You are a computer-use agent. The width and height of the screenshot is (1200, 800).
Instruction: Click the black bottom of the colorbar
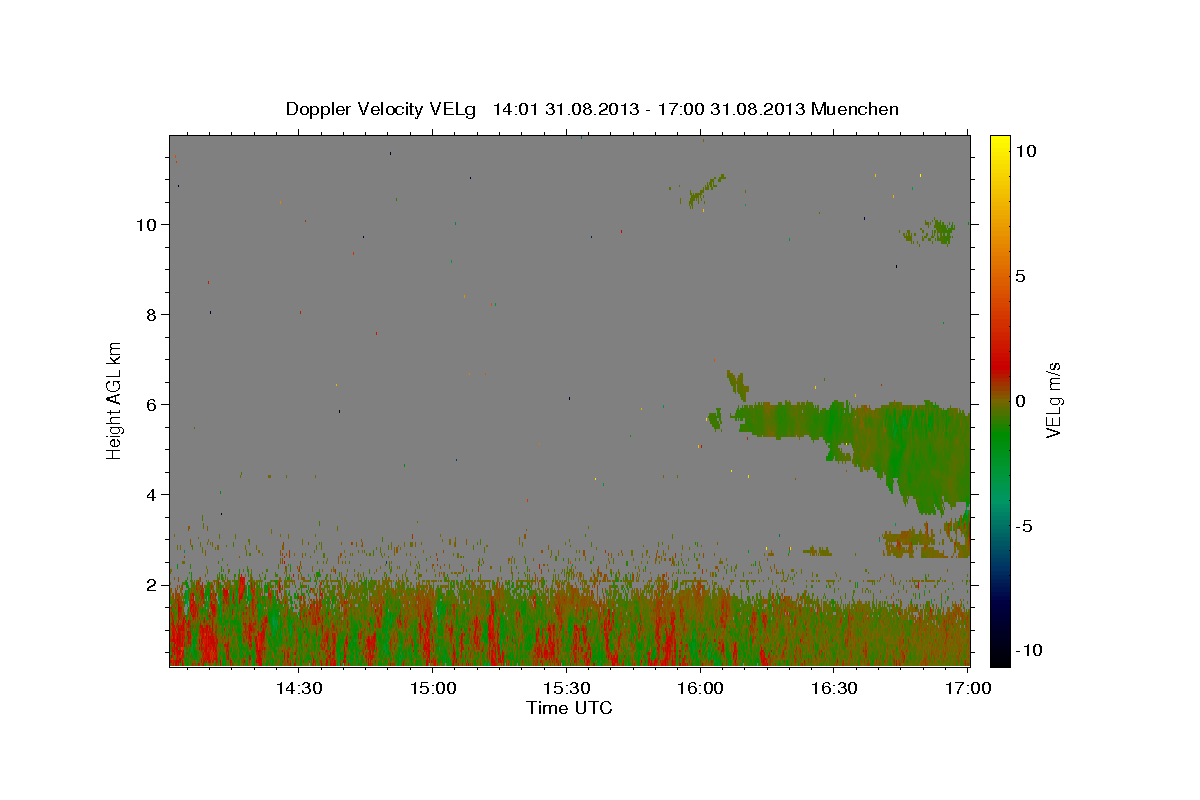pos(999,655)
